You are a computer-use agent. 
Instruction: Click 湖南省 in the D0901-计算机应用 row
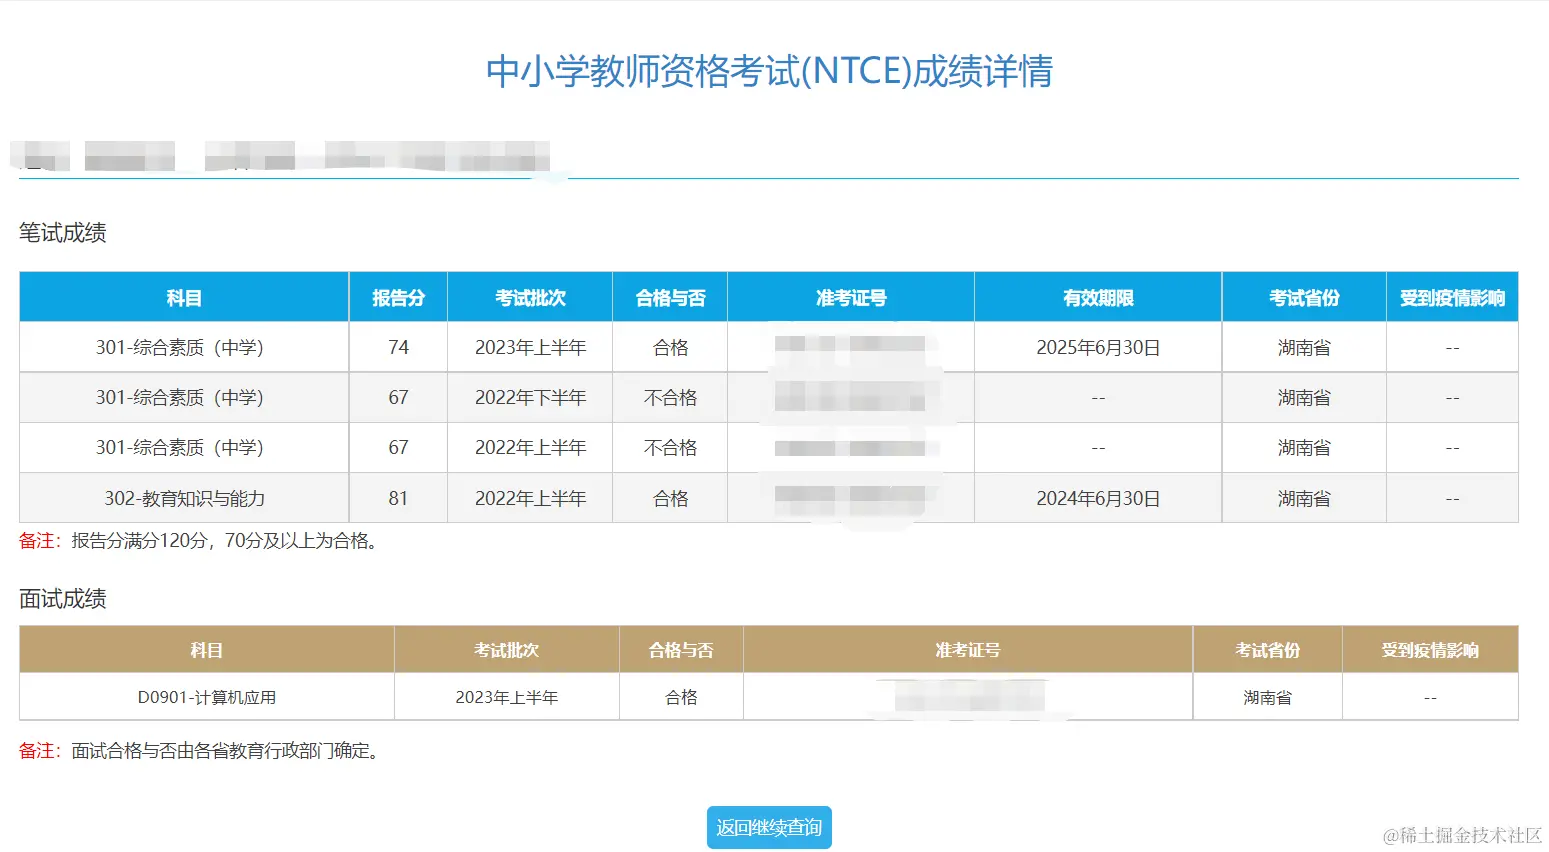click(1267, 697)
